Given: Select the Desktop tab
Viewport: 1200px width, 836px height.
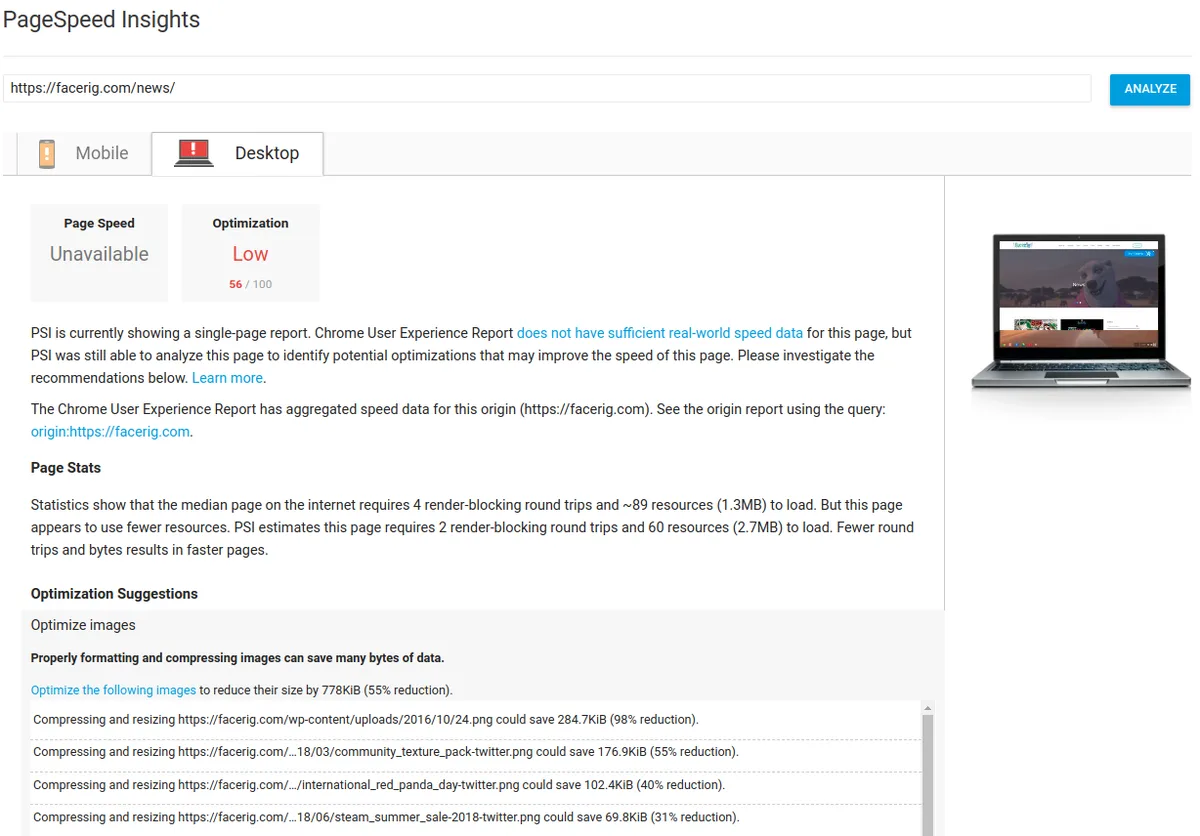Looking at the screenshot, I should [x=237, y=154].
